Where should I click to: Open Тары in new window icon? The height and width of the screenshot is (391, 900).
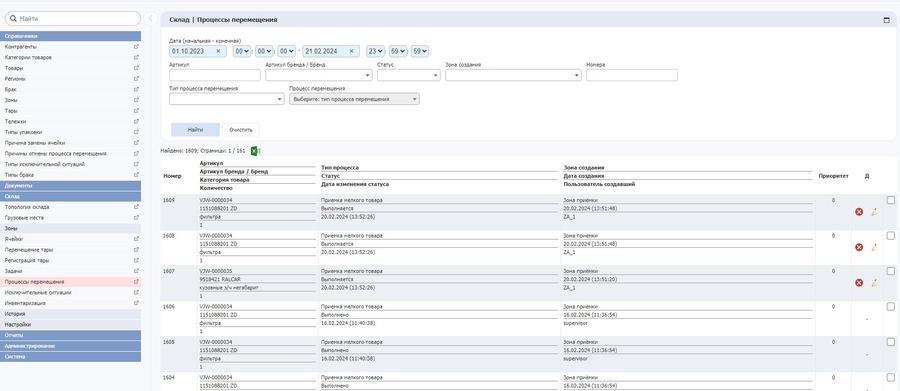[x=136, y=111]
